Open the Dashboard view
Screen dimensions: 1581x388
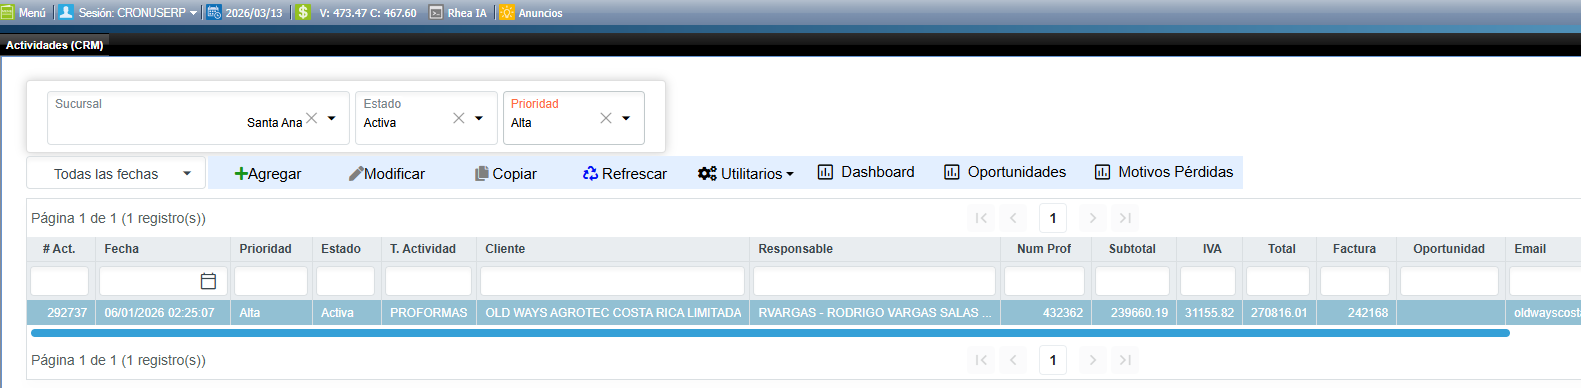click(x=866, y=172)
